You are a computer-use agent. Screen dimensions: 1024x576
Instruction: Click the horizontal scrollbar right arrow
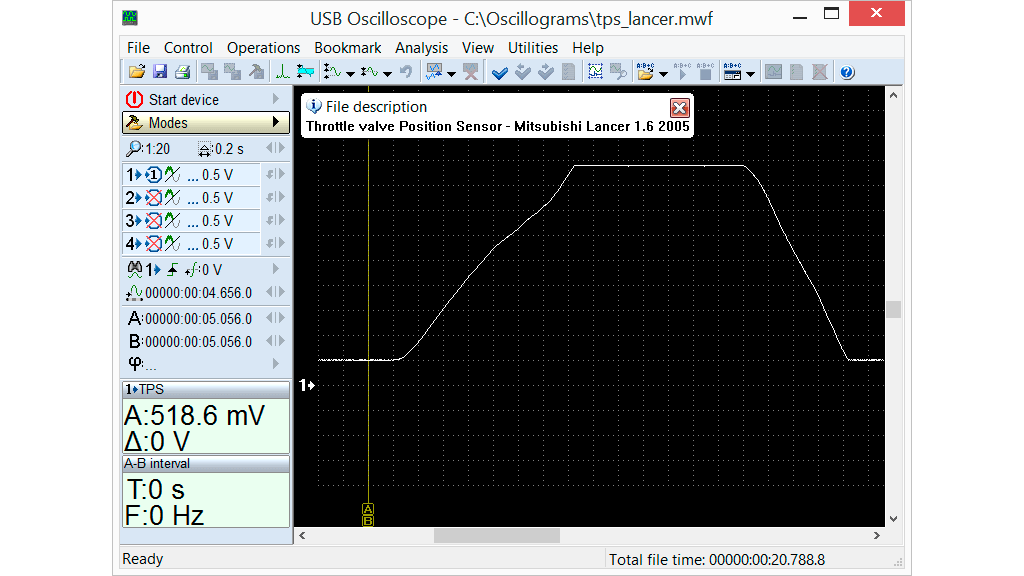[x=876, y=536]
